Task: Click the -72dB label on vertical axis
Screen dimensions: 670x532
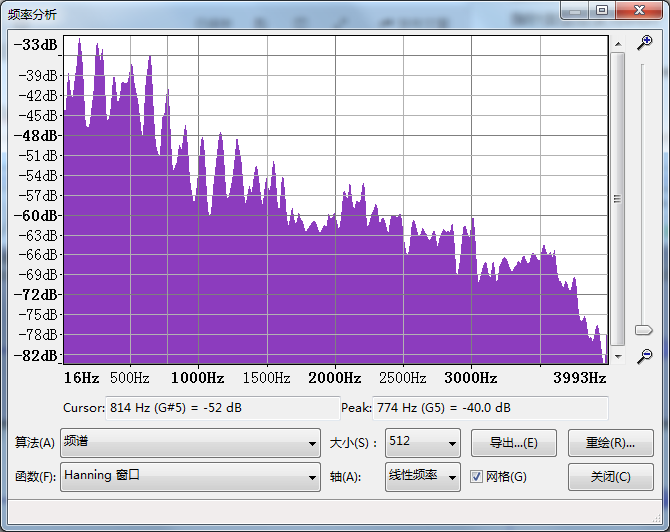Action: (36, 294)
